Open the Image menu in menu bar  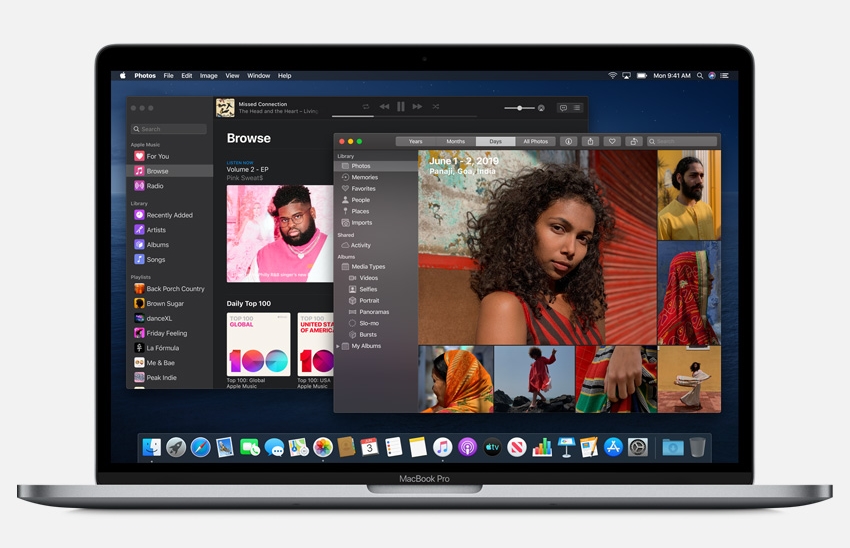pos(208,76)
